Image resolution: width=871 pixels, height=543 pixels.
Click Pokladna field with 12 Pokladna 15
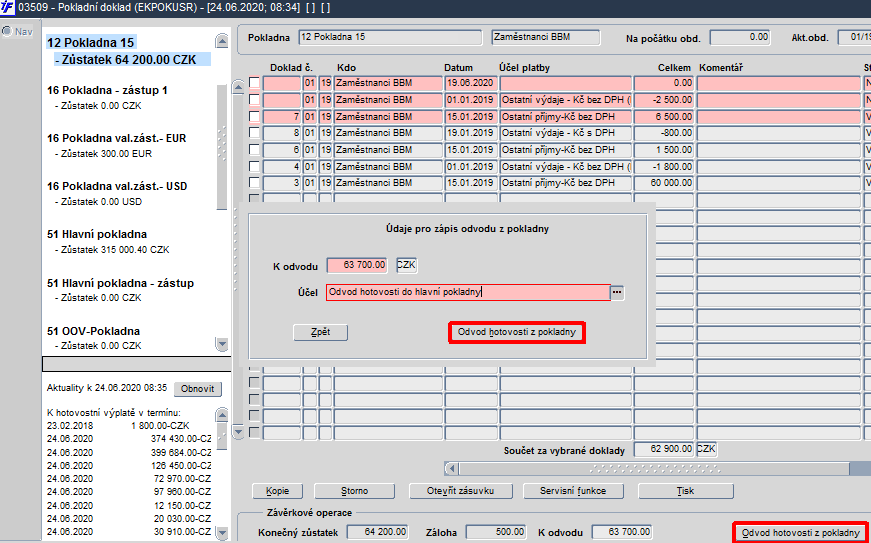390,37
